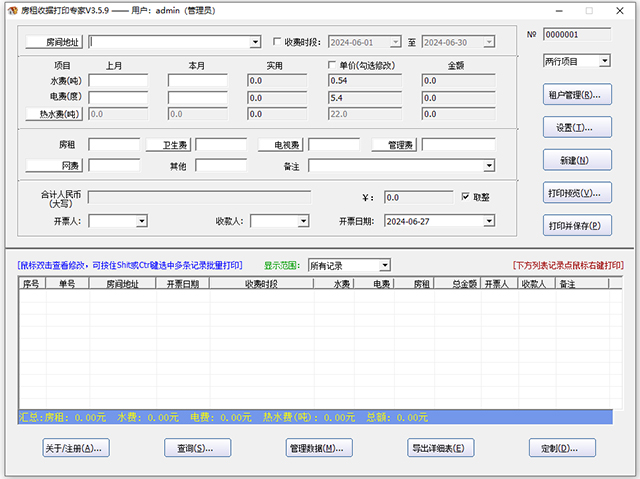Sort by 房间地址 column header in list
The height and width of the screenshot is (479, 640).
click(122, 284)
